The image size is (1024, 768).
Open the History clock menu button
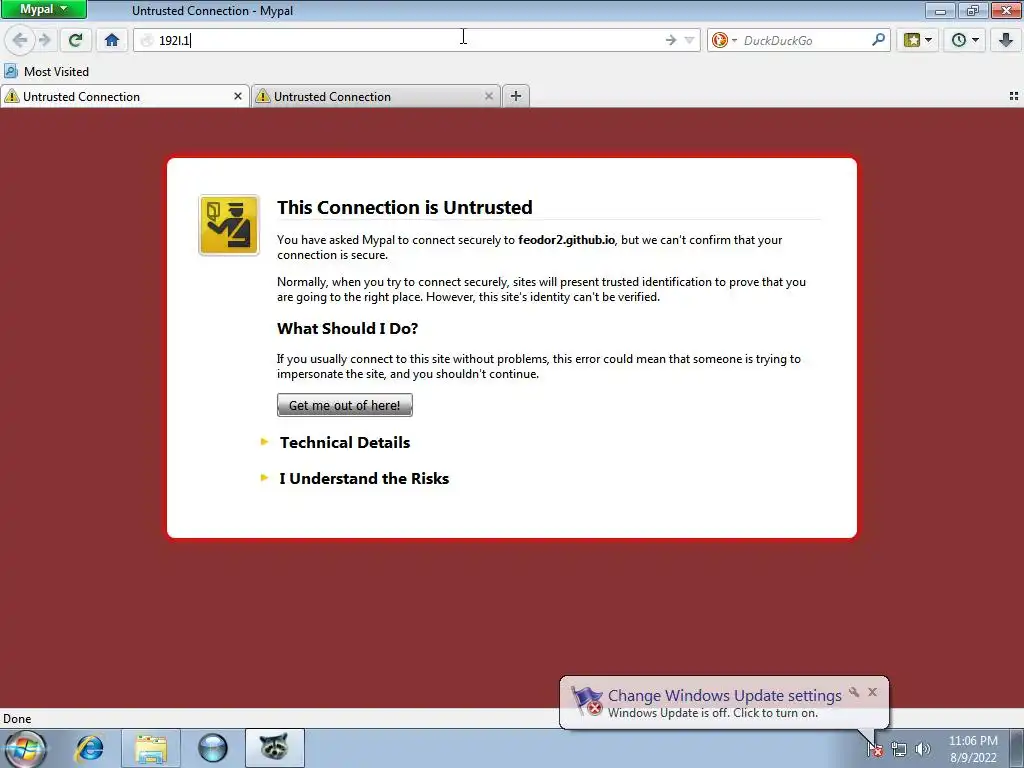(x=965, y=40)
